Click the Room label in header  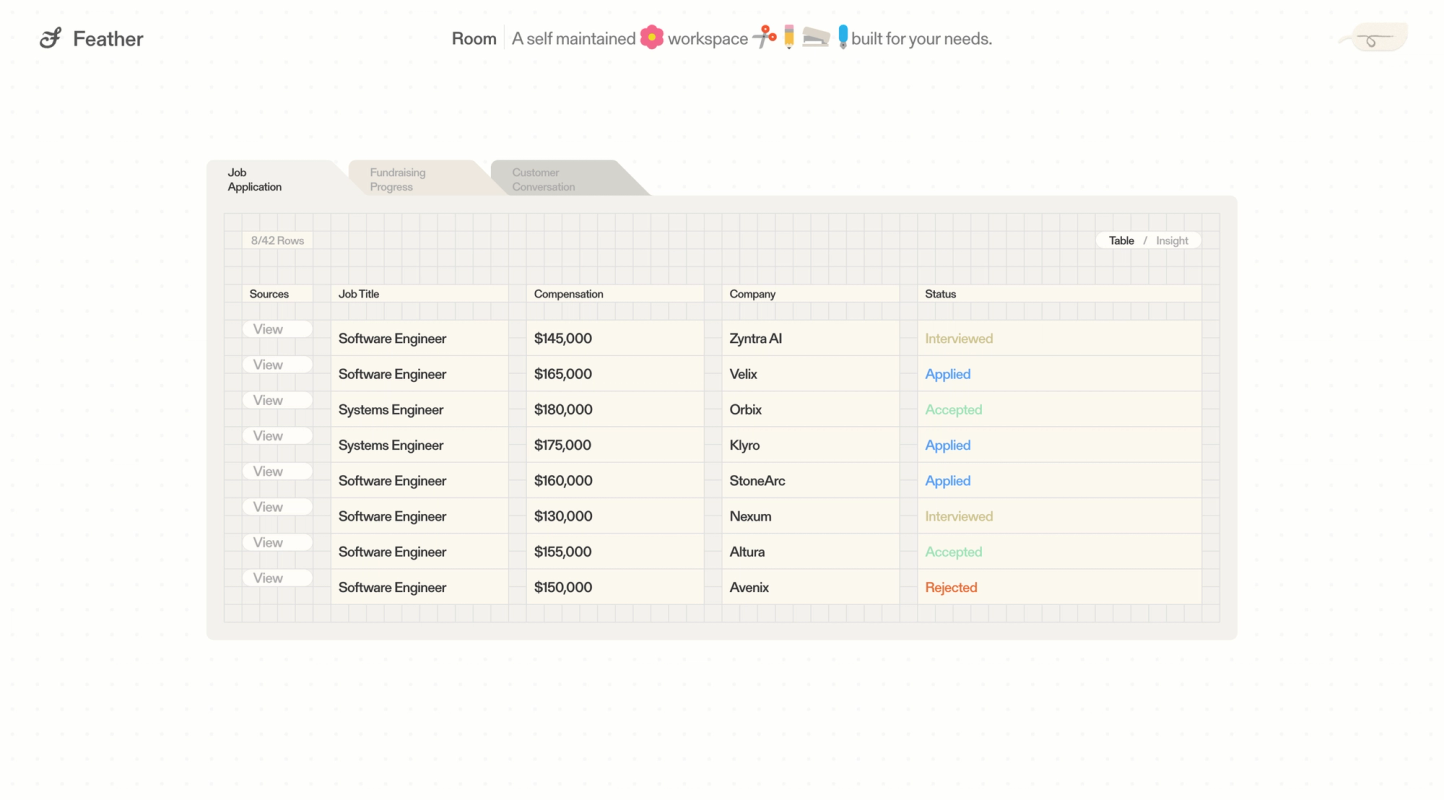pos(474,39)
